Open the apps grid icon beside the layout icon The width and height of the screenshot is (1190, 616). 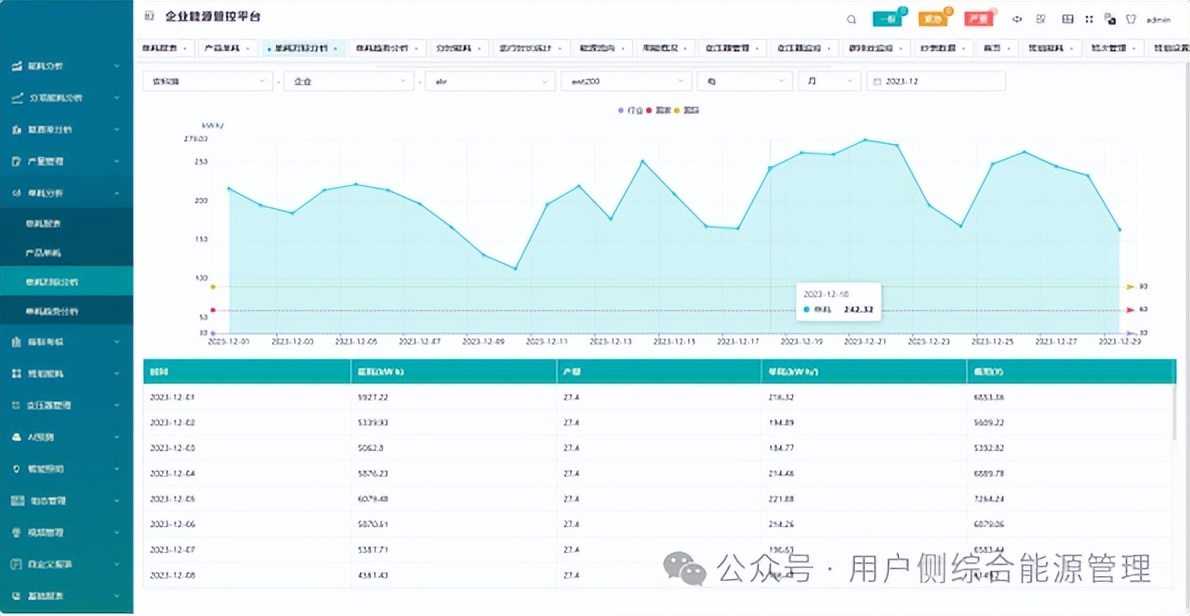pyautogui.click(x=1089, y=18)
